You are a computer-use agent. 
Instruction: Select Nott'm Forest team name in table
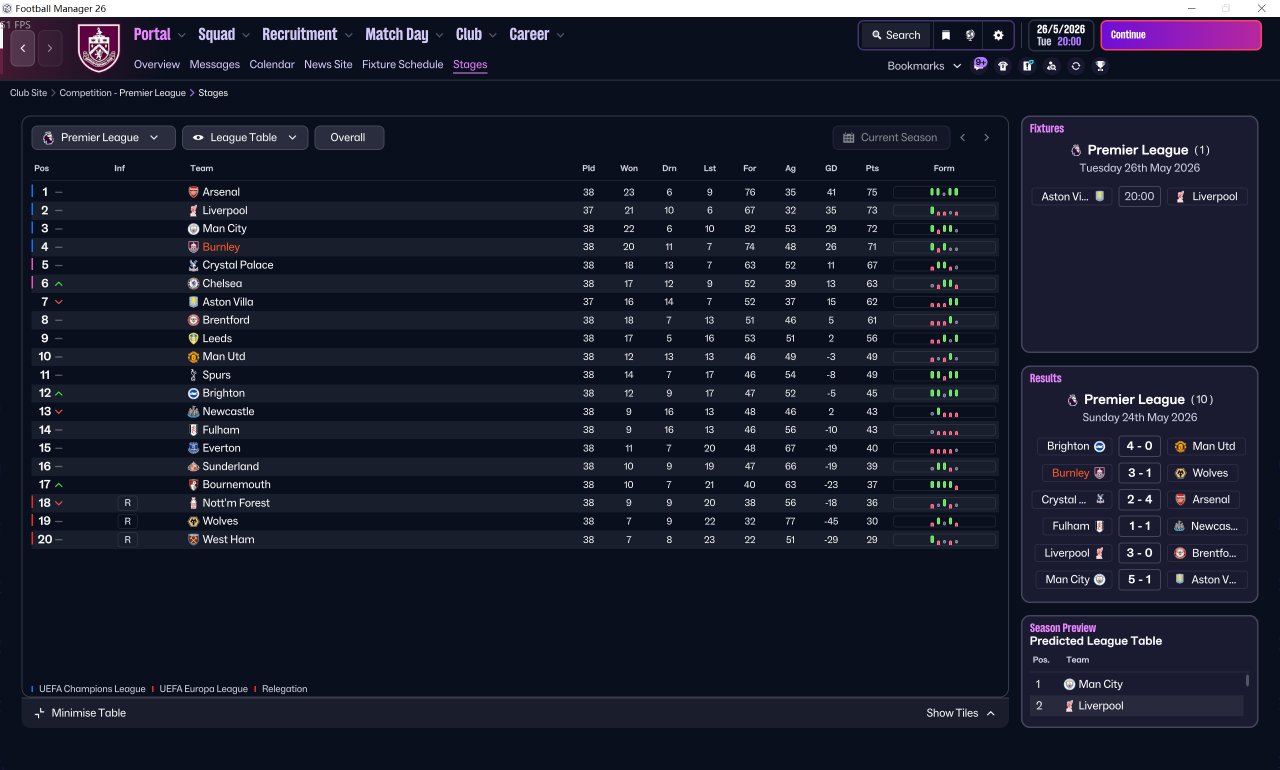[236, 503]
